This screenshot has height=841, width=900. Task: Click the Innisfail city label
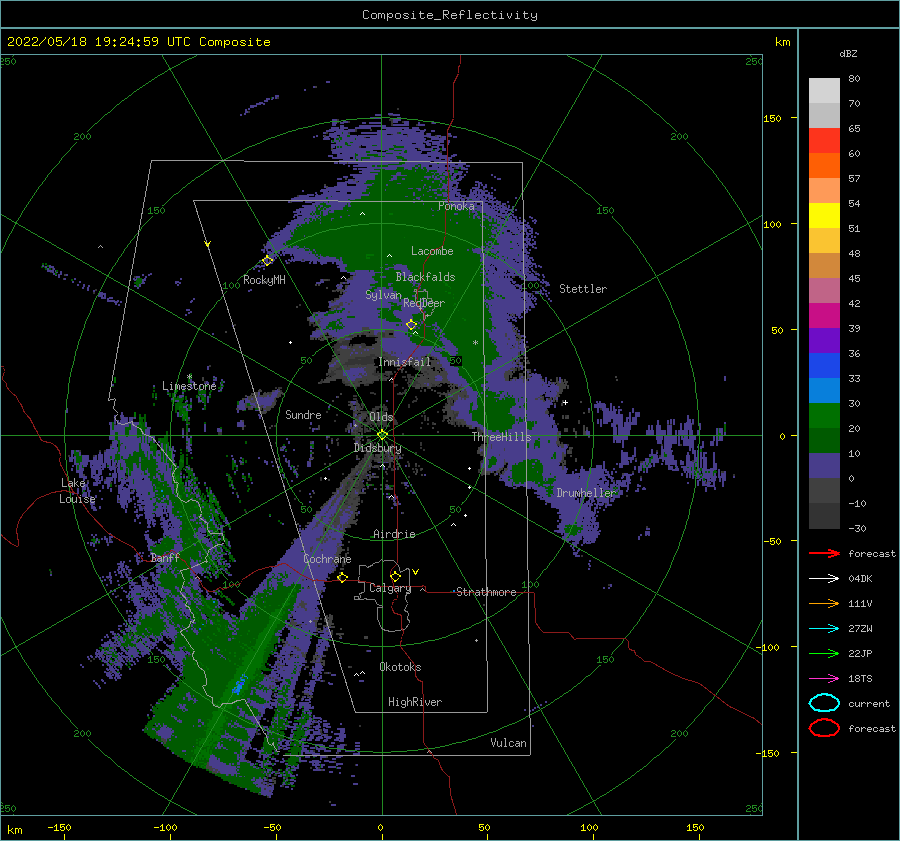404,362
